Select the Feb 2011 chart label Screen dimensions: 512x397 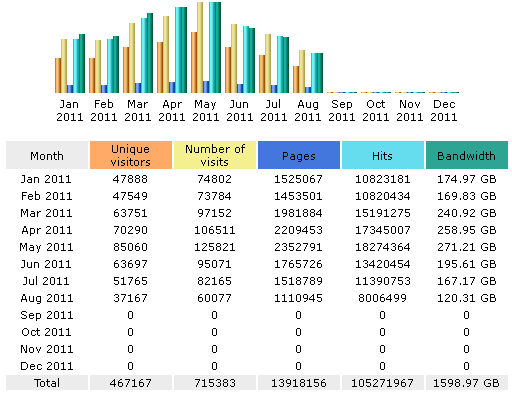104,111
